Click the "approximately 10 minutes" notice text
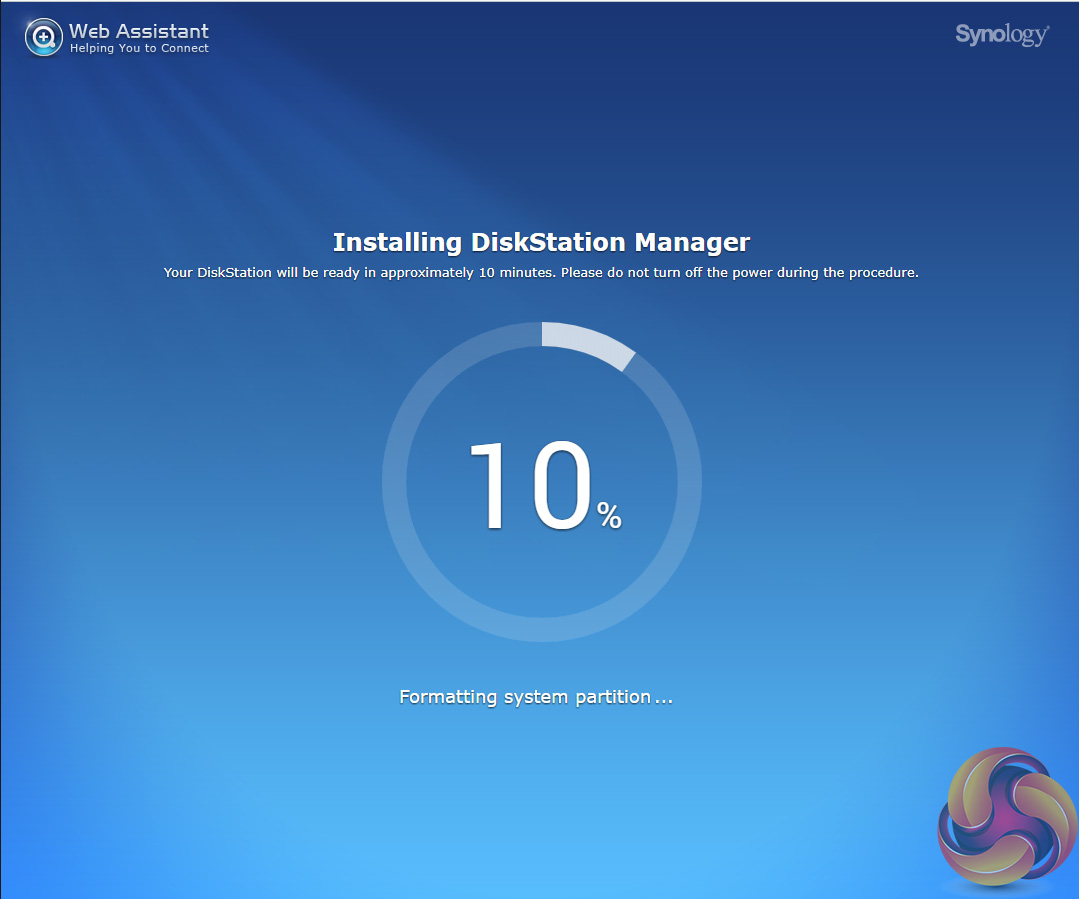 coord(541,273)
